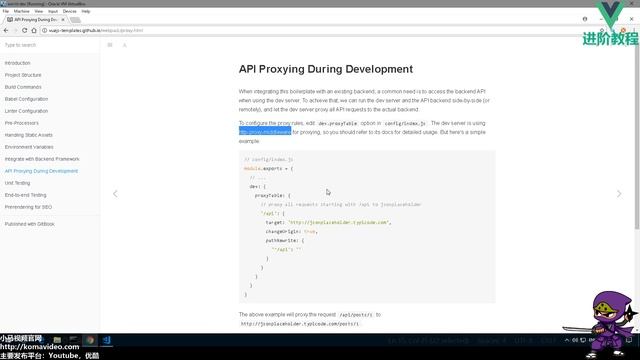Click the /api/posts/1 inline code
The image size is (640, 360).
point(356,315)
